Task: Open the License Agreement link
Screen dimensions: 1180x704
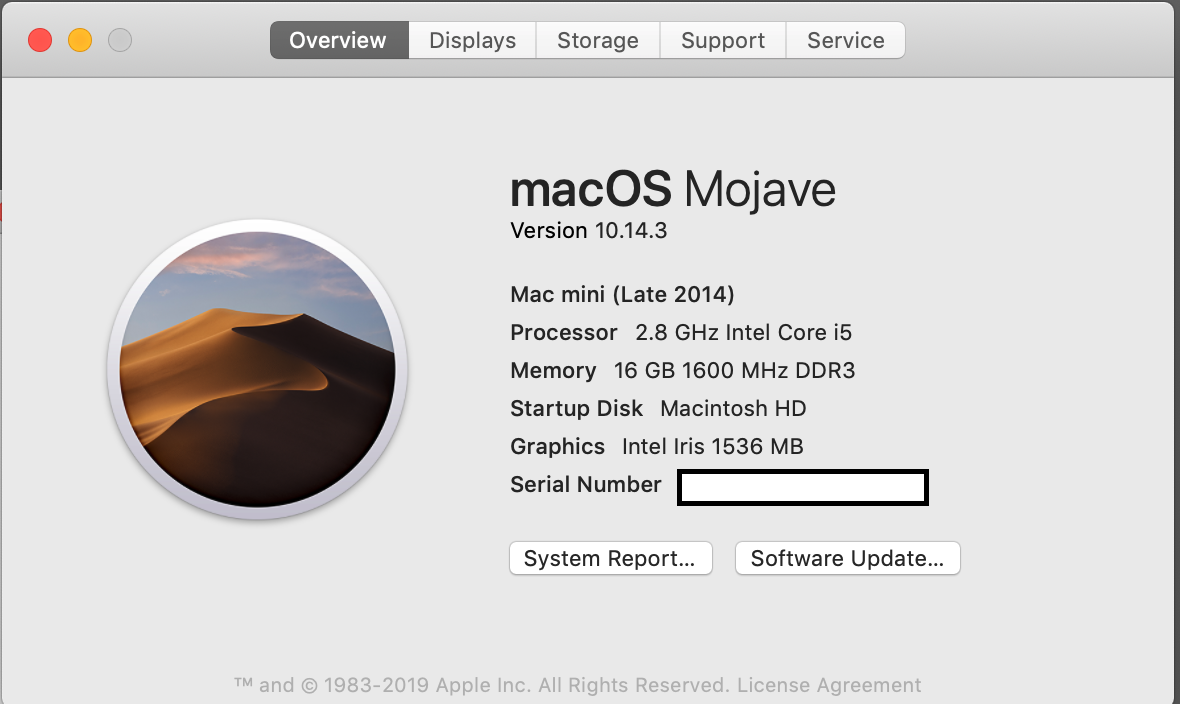Action: pyautogui.click(x=829, y=685)
